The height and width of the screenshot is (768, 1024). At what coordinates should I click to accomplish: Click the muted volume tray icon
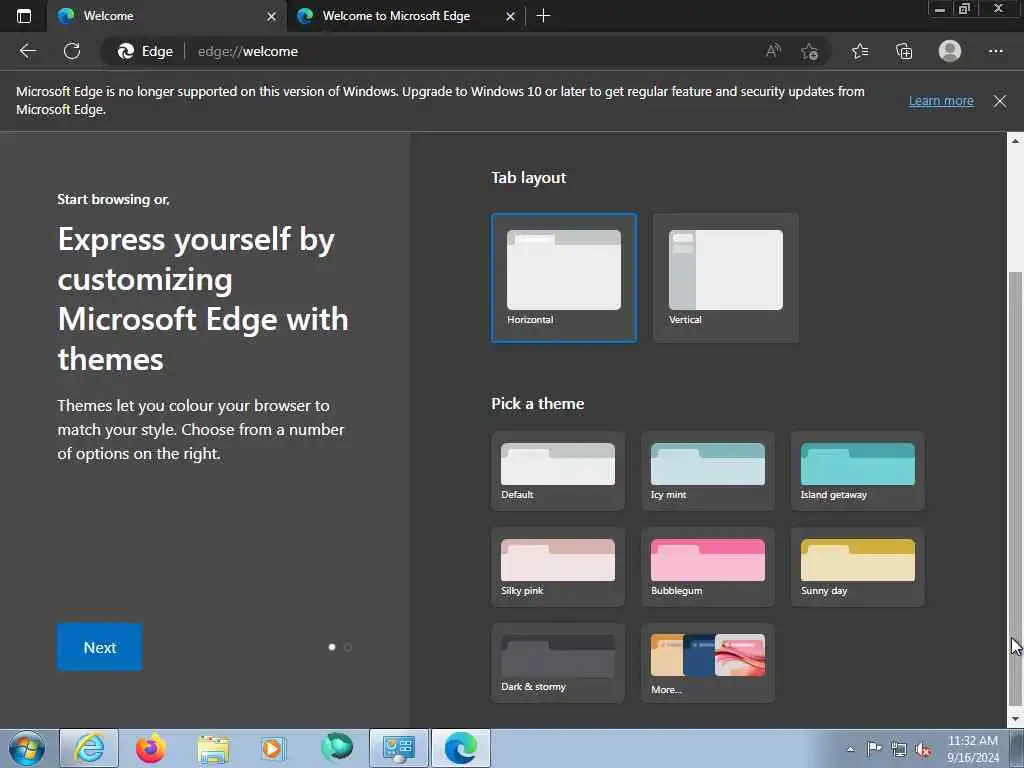click(x=923, y=750)
